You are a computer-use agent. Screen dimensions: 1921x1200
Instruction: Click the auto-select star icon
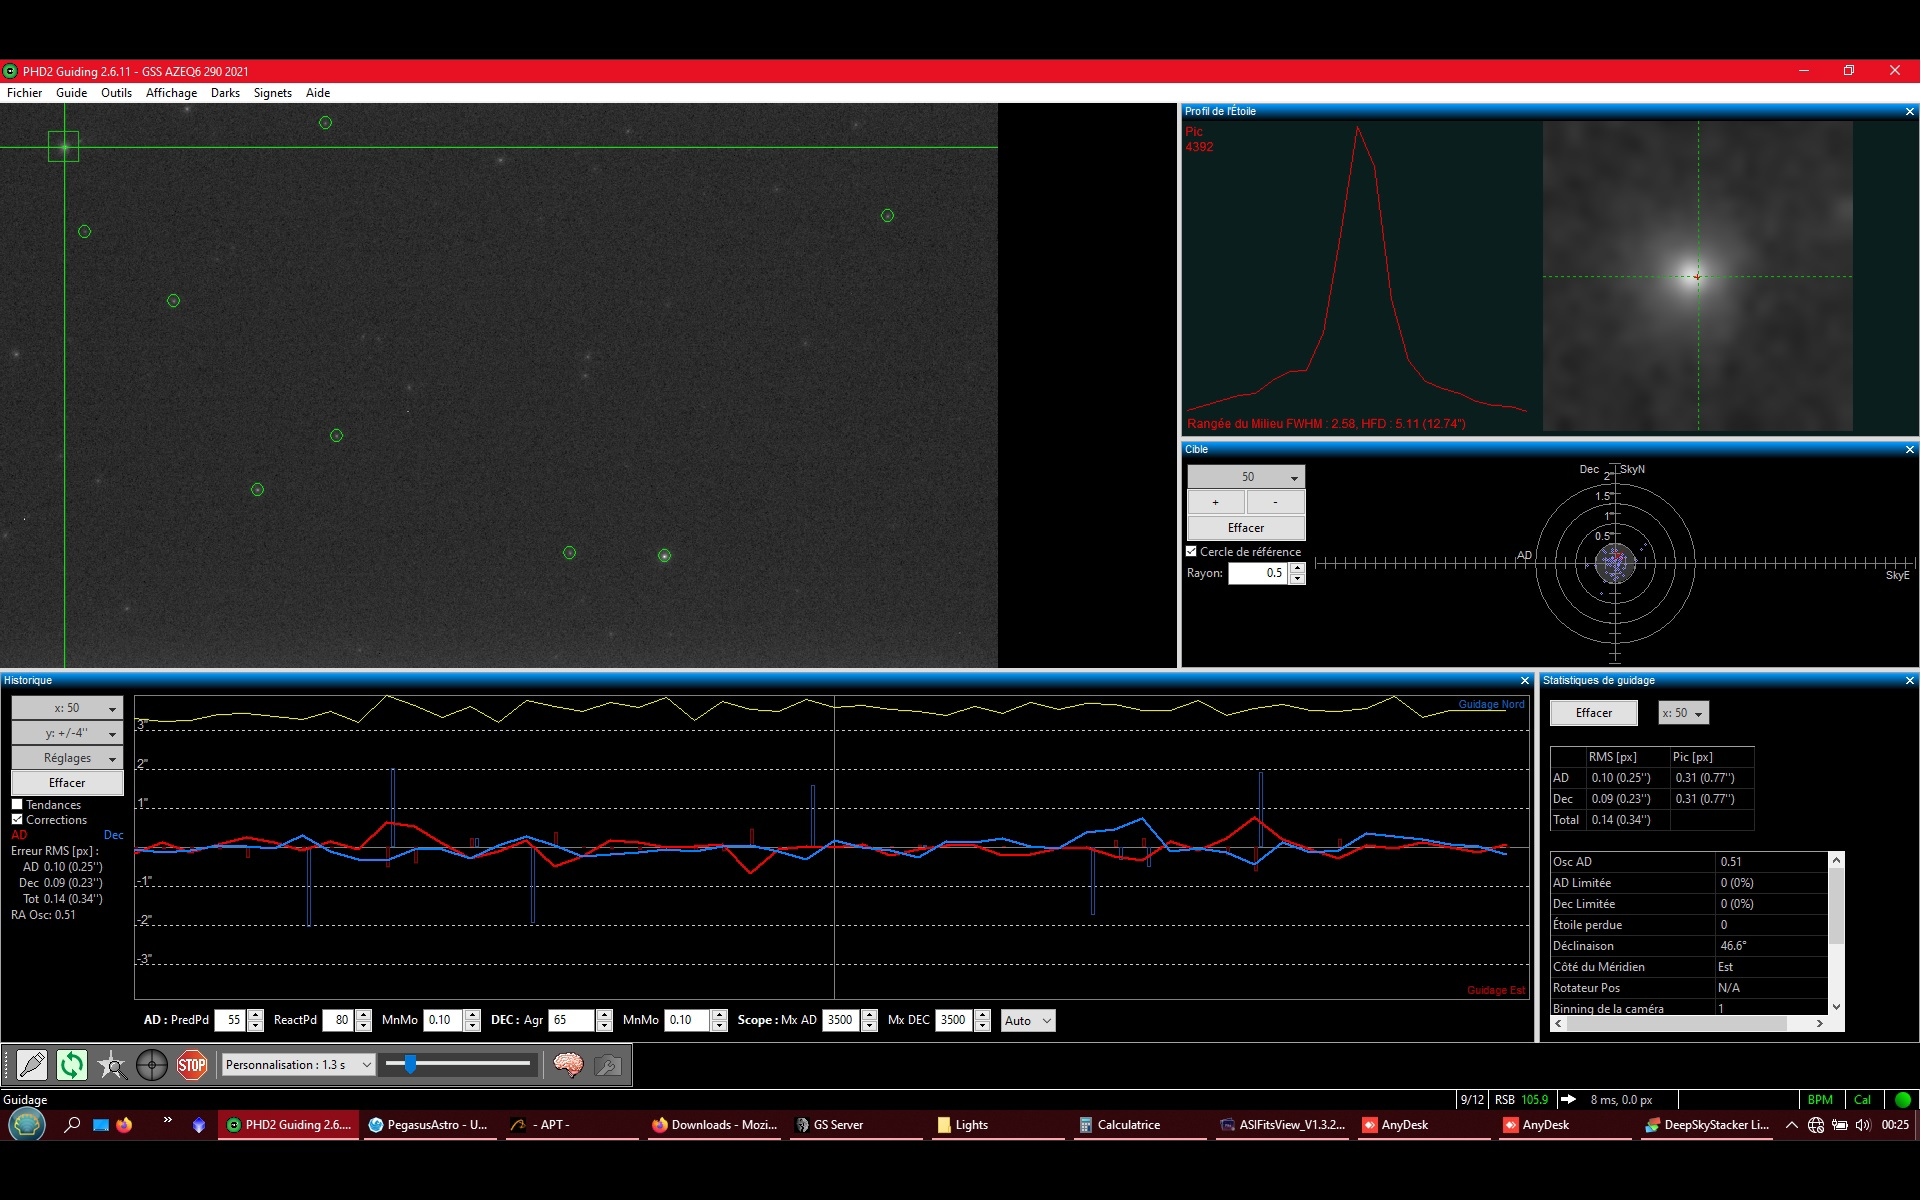click(x=112, y=1065)
